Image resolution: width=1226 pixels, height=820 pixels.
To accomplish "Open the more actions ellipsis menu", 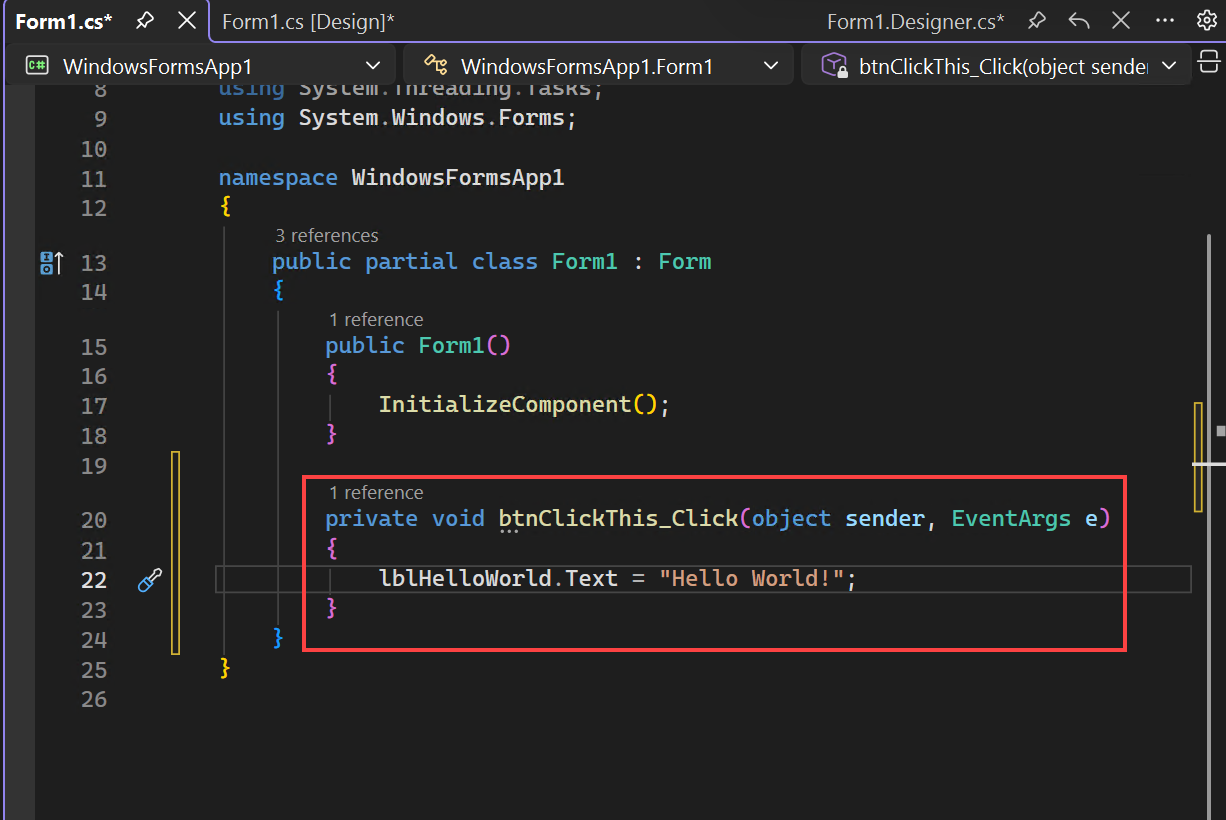I will click(1165, 20).
